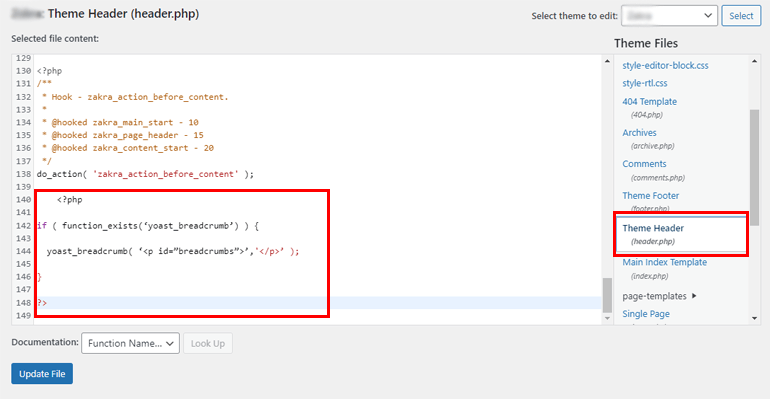Expand the page-templates folder
The width and height of the screenshot is (770, 399).
(660, 296)
